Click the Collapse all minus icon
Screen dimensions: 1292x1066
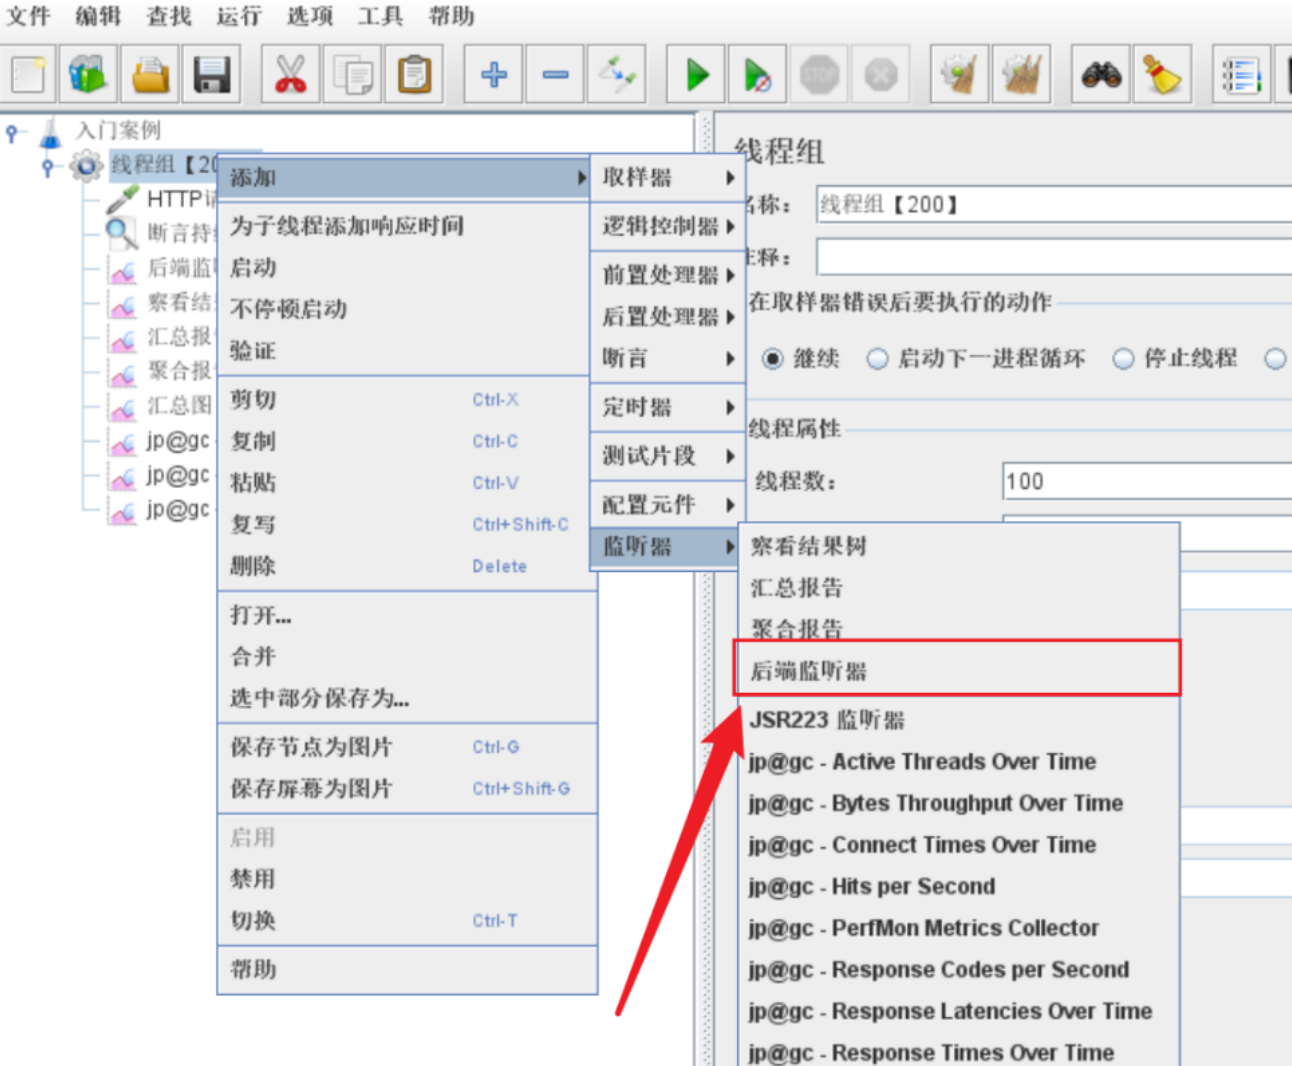[555, 74]
